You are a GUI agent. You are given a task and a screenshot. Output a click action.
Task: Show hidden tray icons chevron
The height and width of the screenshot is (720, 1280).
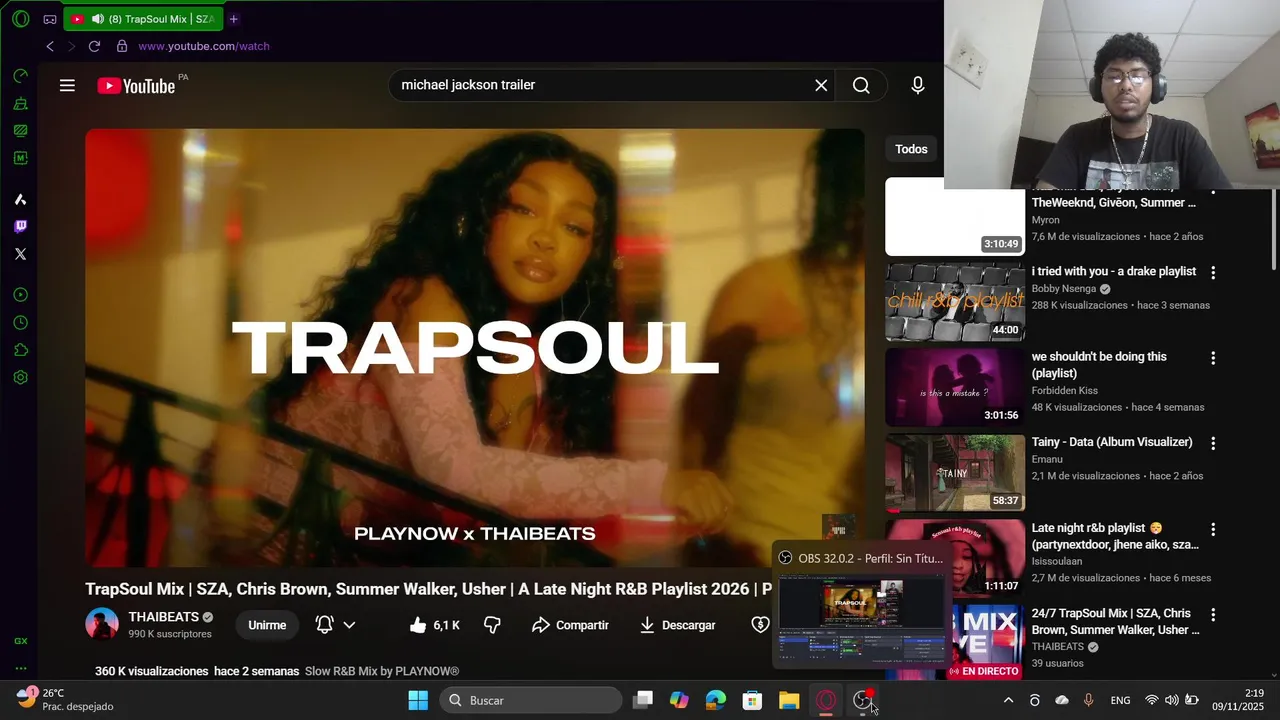(x=1008, y=700)
